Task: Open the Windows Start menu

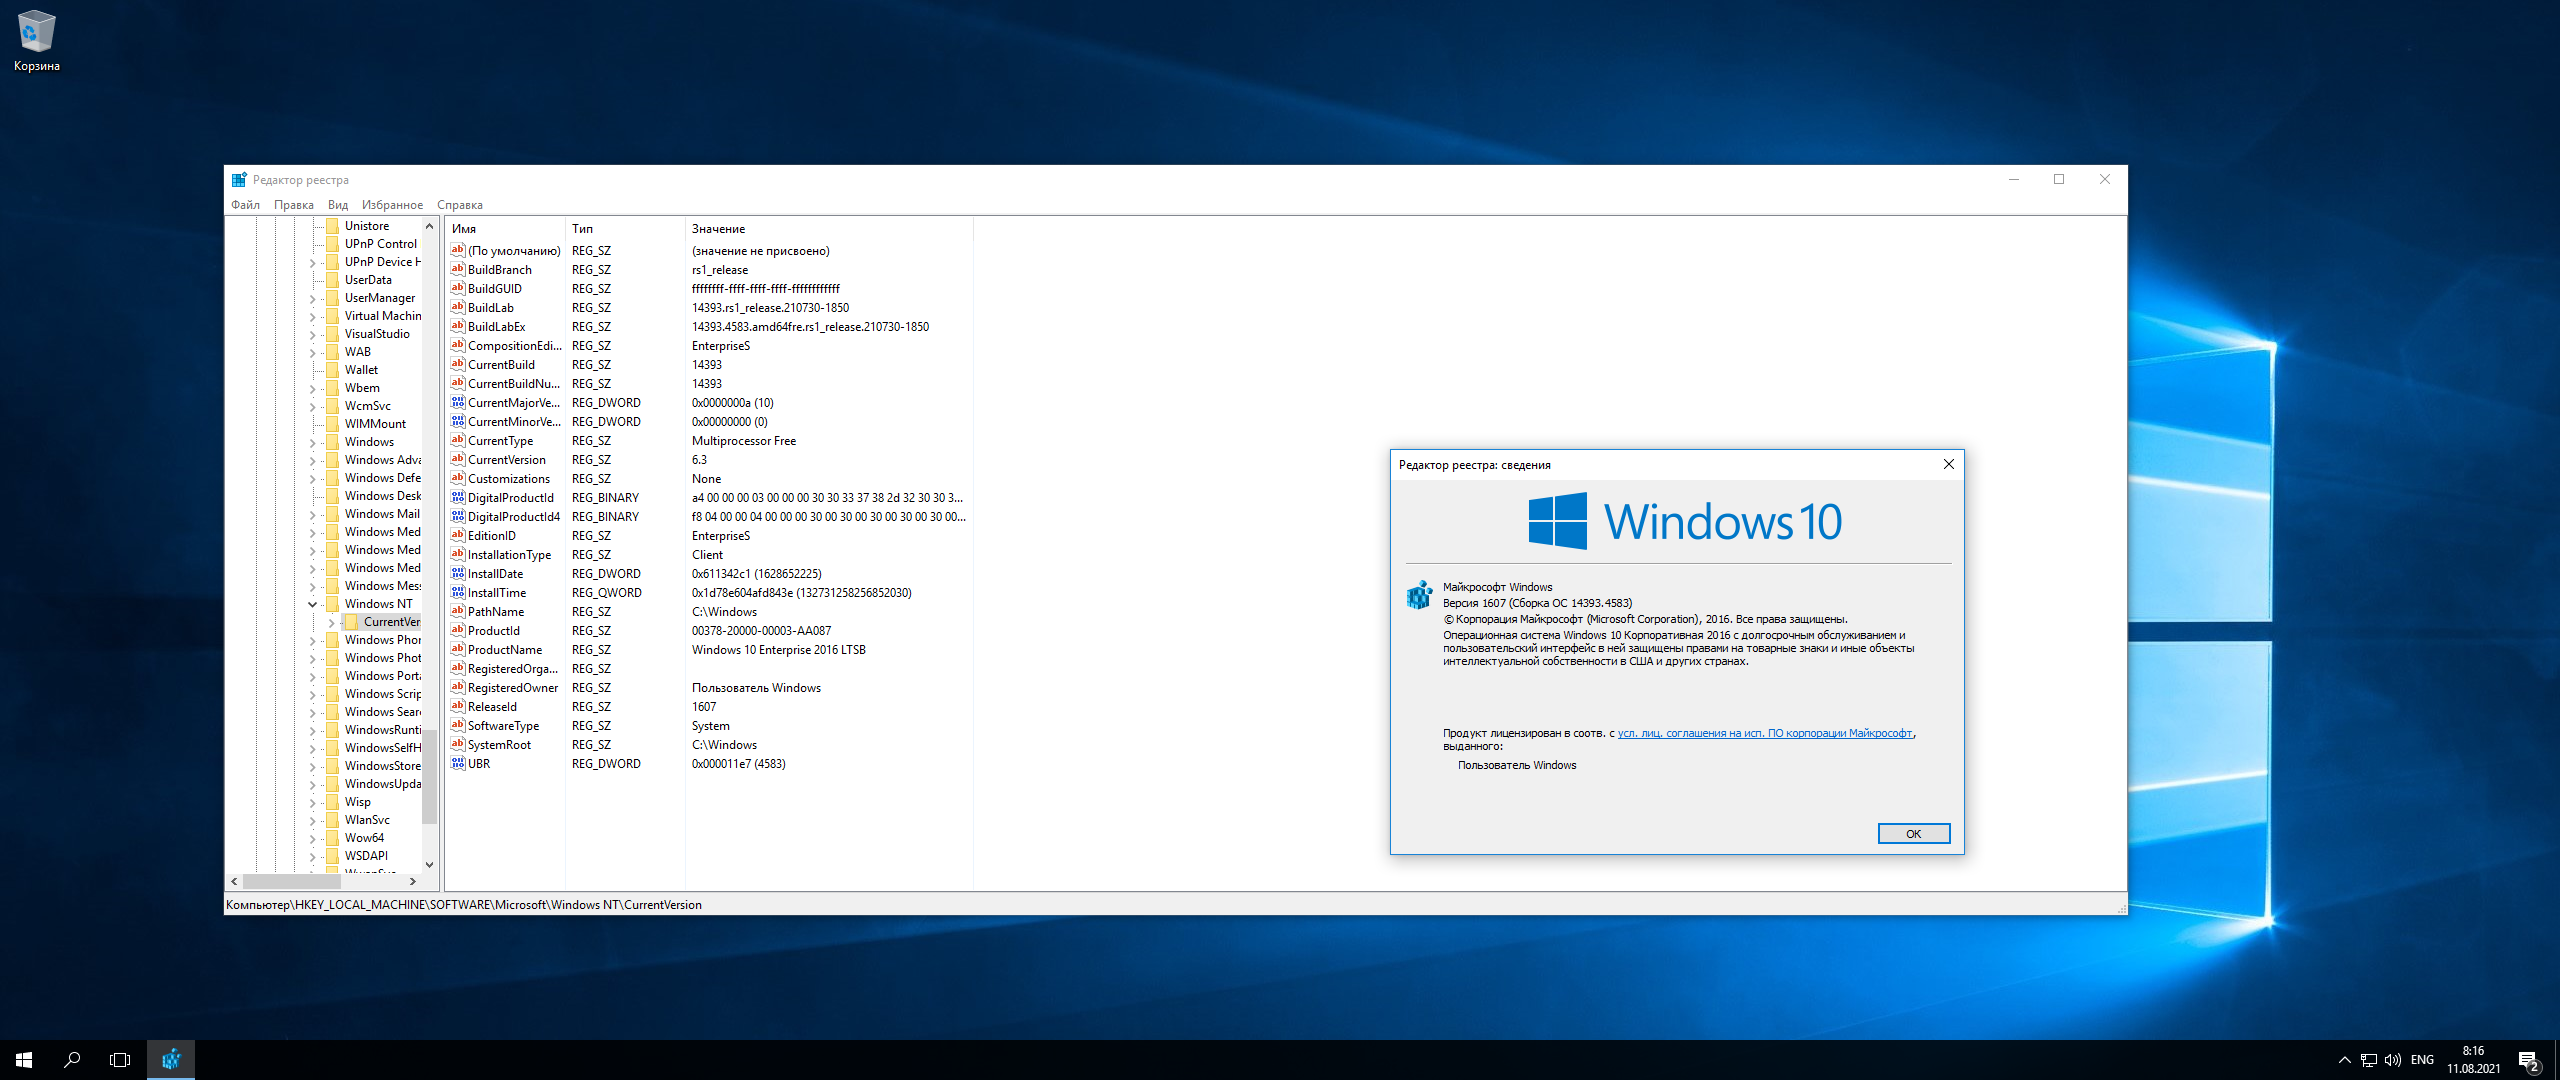Action: tap(24, 1060)
